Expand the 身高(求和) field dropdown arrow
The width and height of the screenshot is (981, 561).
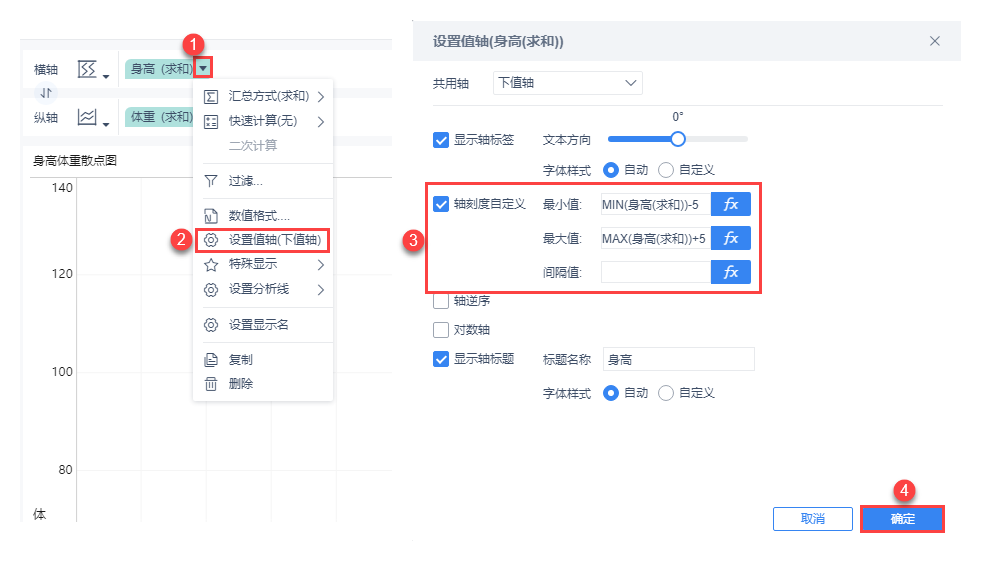(x=203, y=69)
